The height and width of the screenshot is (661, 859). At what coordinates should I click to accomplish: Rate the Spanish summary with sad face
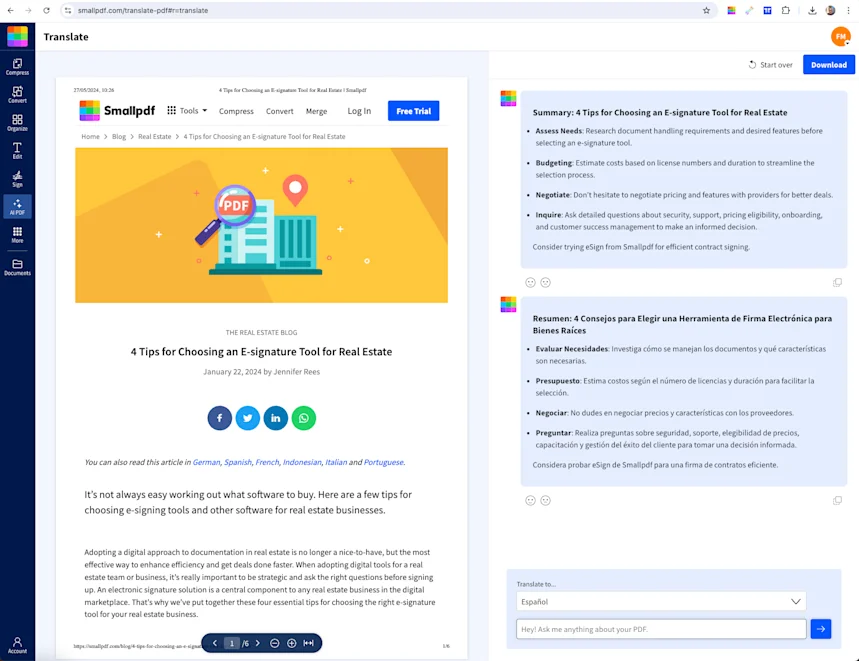(546, 501)
